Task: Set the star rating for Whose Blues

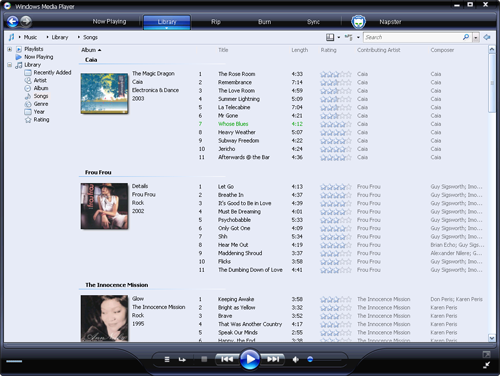Action: coord(336,124)
